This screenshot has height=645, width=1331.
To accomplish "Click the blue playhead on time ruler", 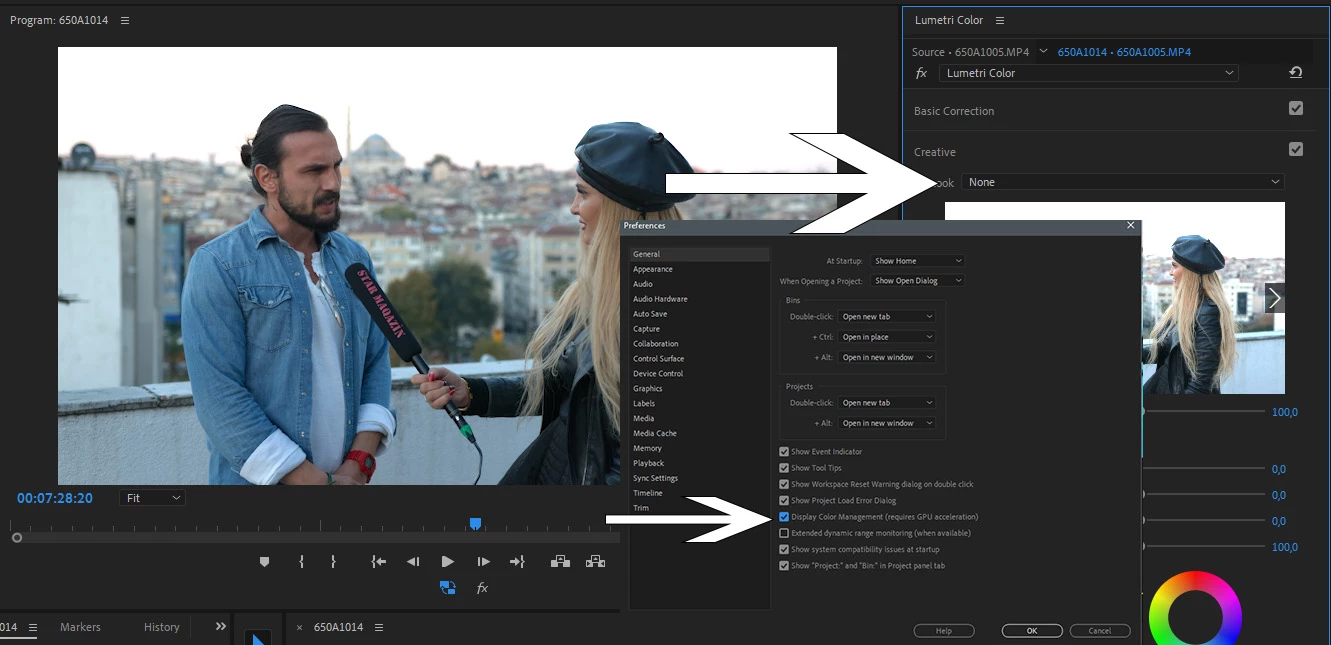I will point(476,524).
